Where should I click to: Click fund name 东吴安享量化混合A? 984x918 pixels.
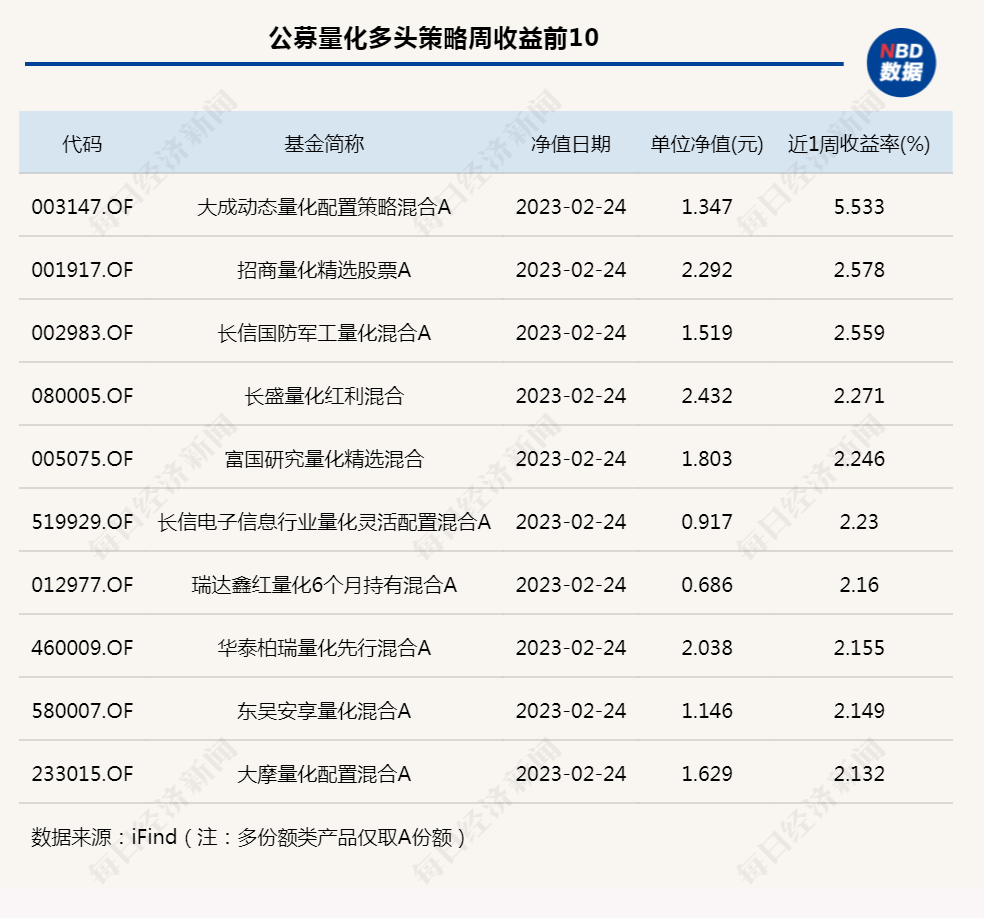(x=324, y=711)
